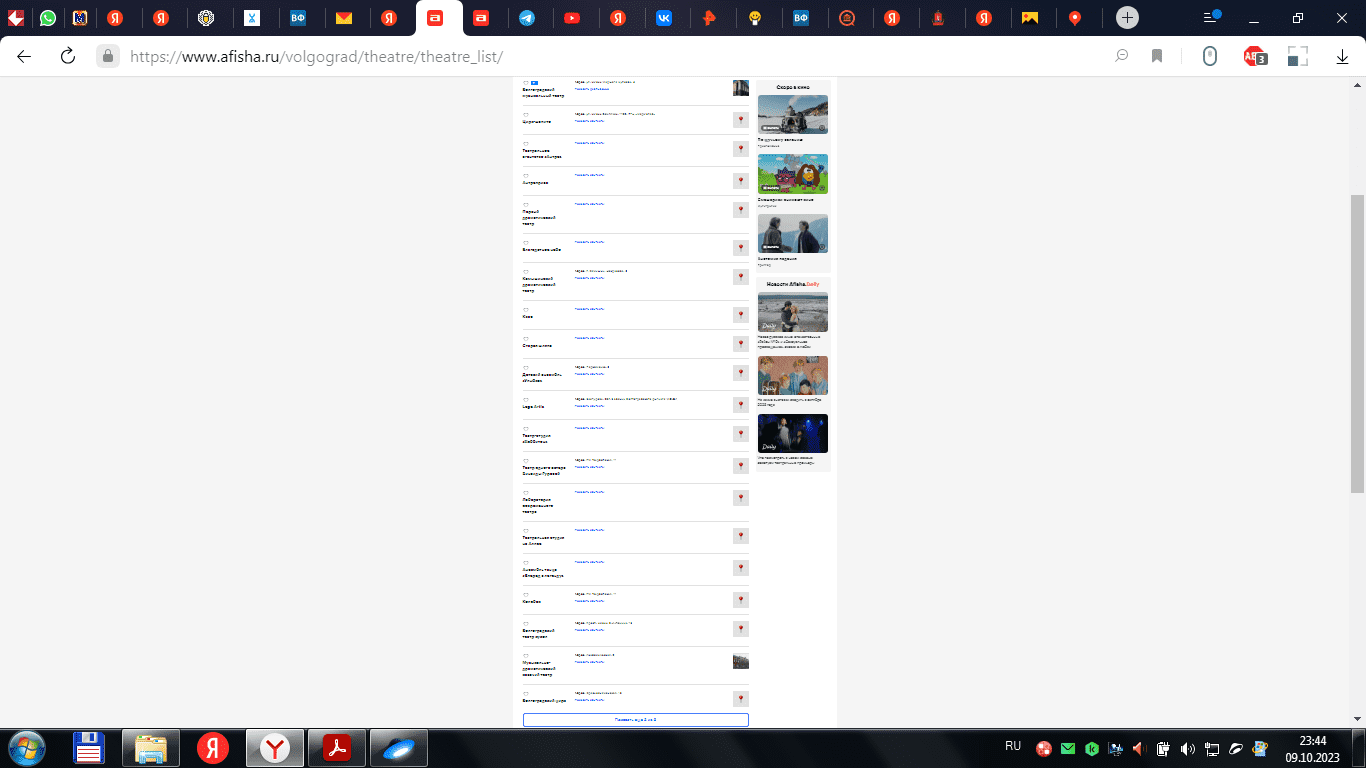This screenshot has width=1366, height=768.
Task: Toggle heart for Волгоградский театр кукол
Action: click(x=526, y=624)
